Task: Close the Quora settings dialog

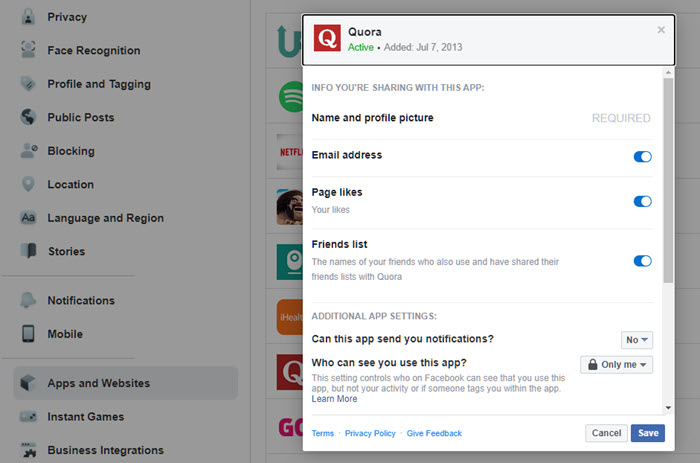Action: (x=661, y=30)
